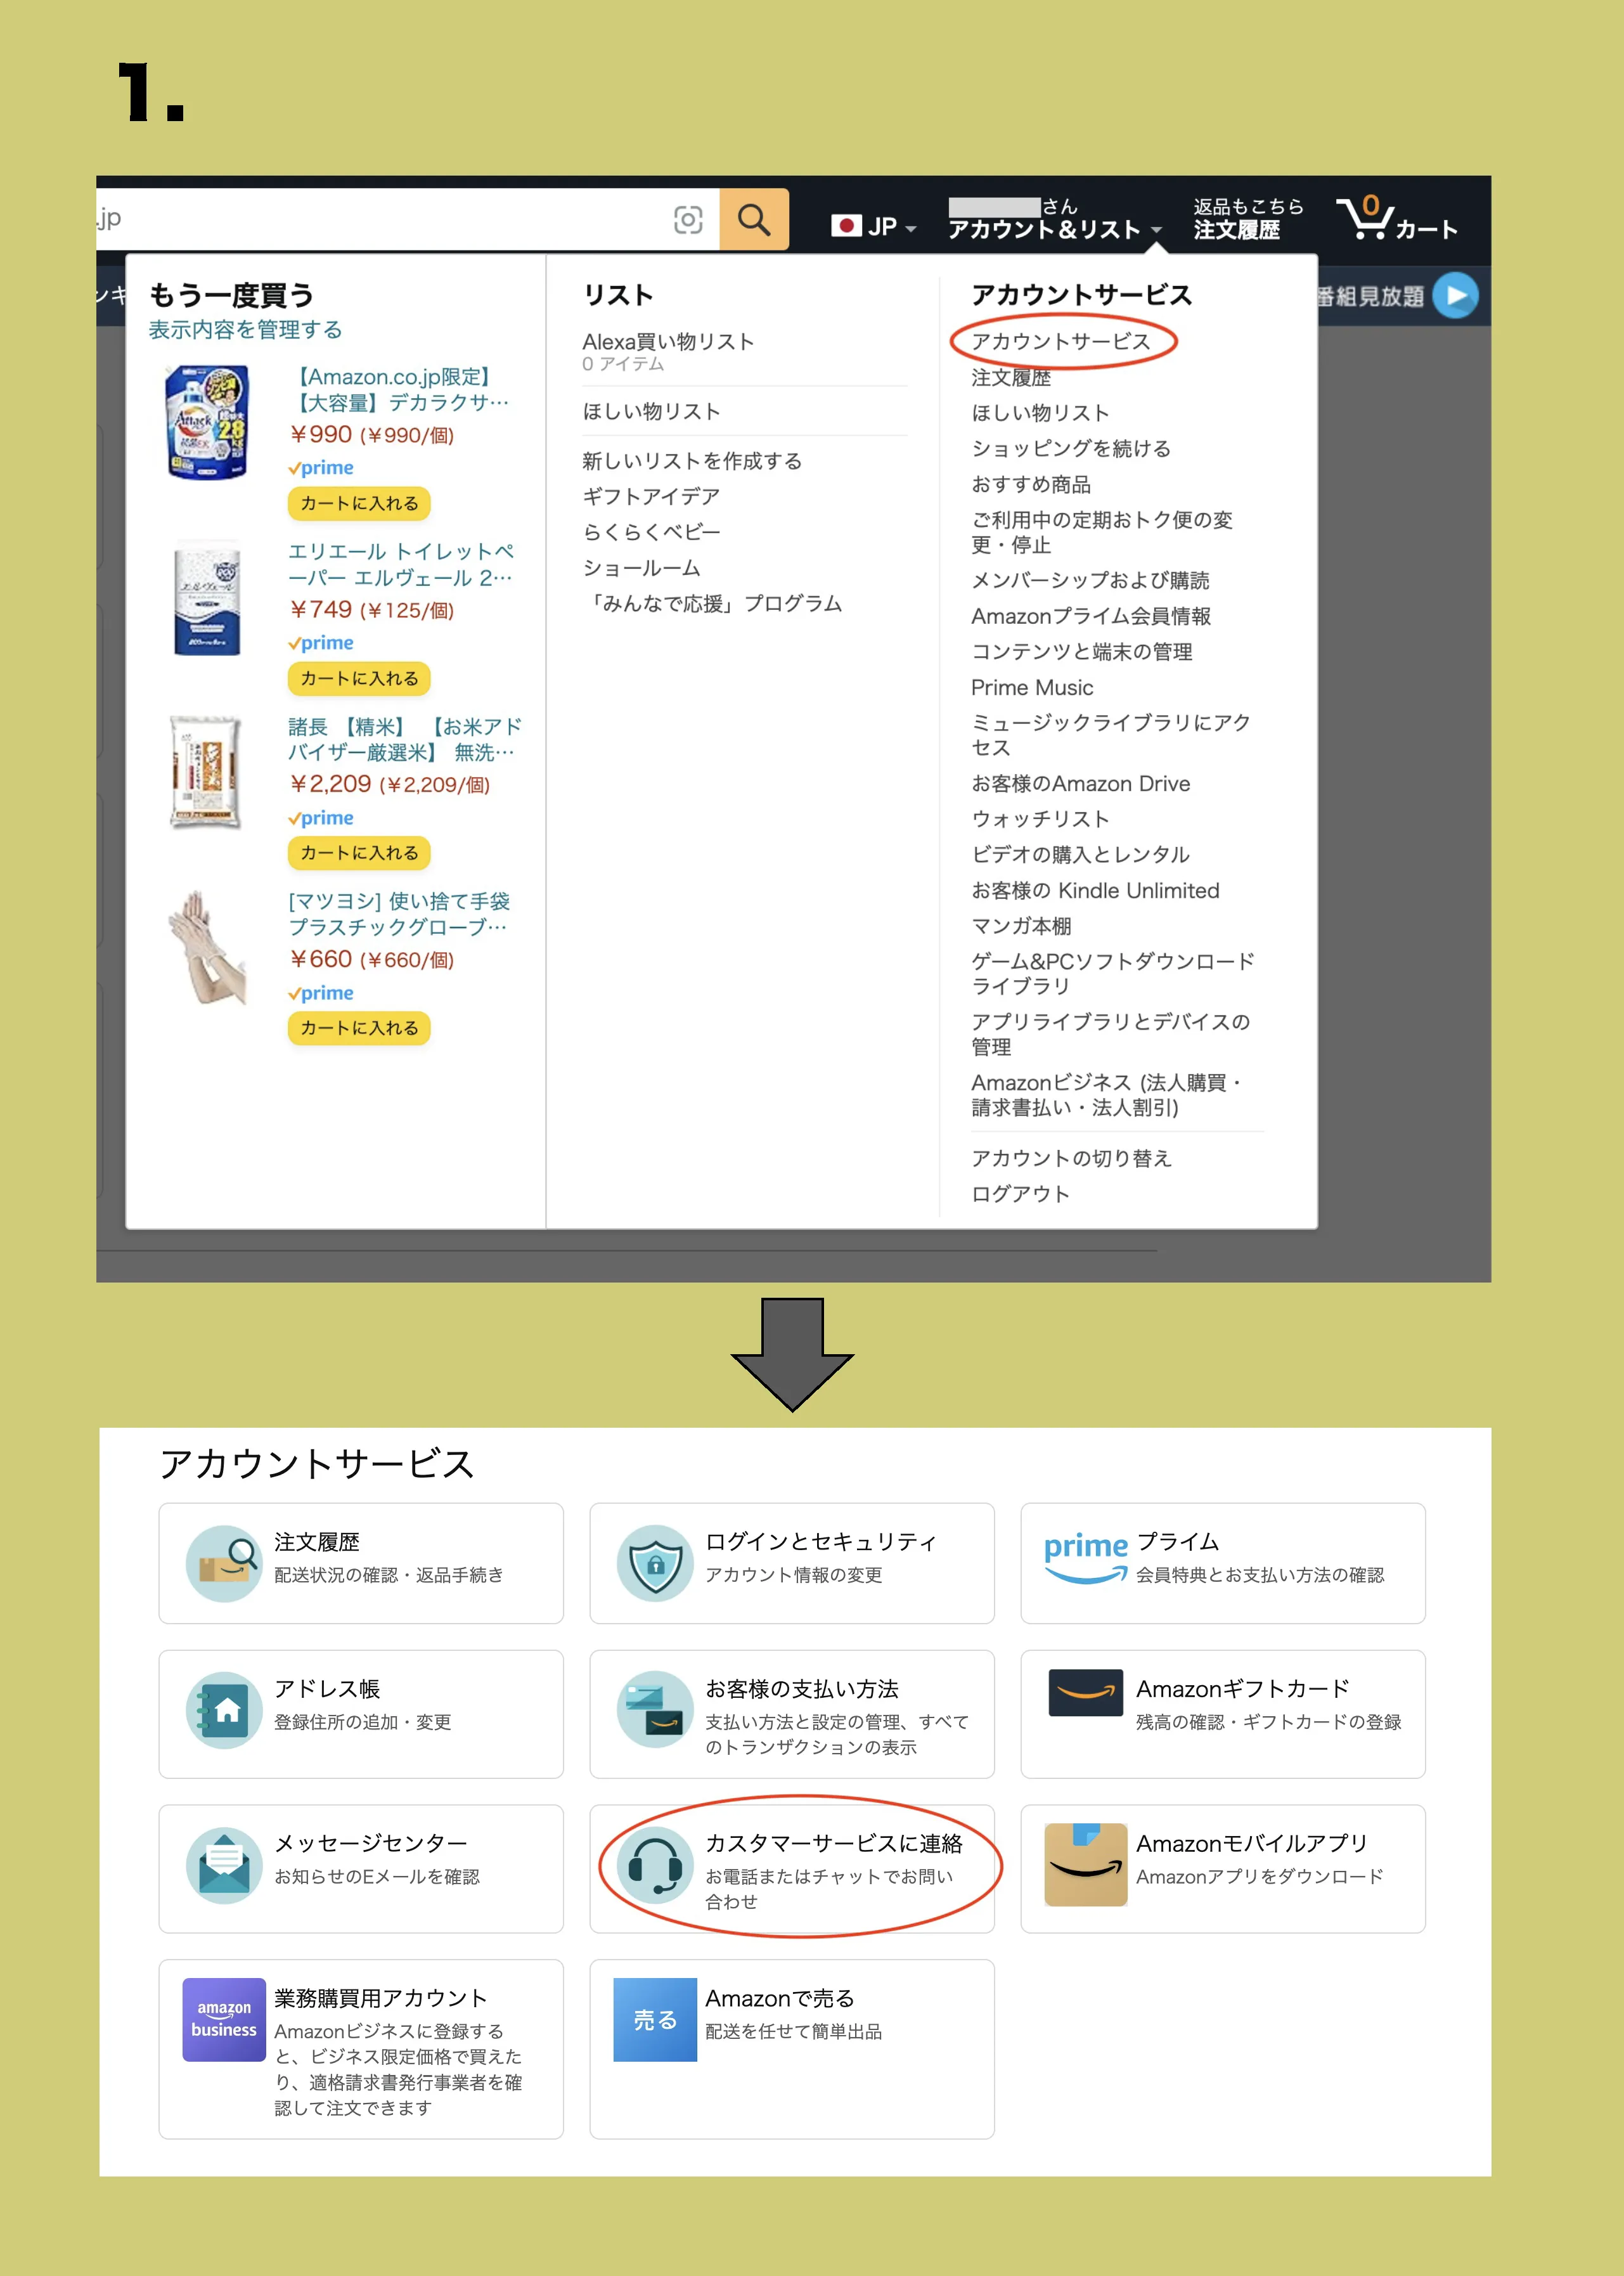Click the camera lens search icon
The image size is (1624, 2276).
pyautogui.click(x=688, y=220)
